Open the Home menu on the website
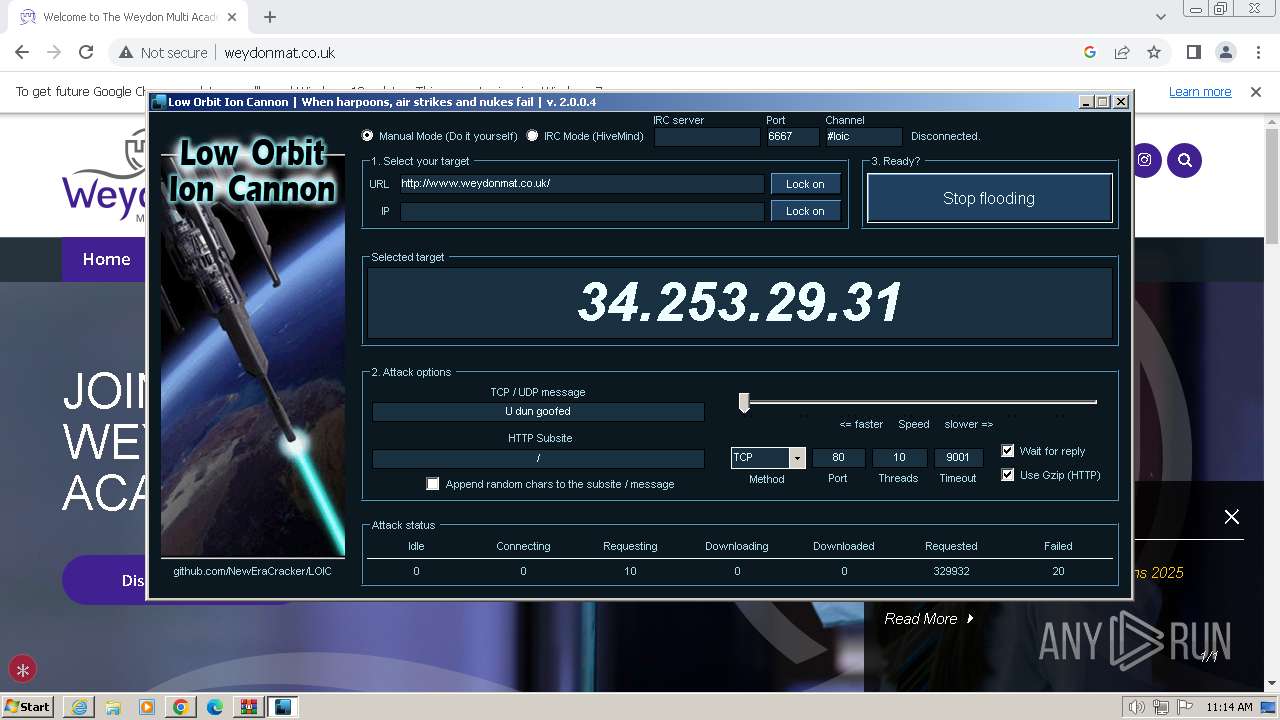Screen dimensions: 1280x720 pyautogui.click(x=106, y=259)
